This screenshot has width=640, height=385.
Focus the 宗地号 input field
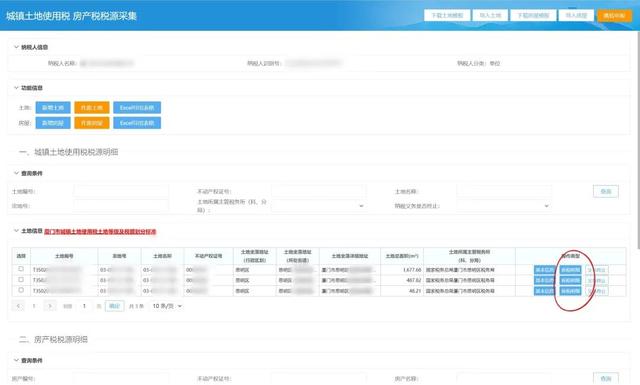click(x=121, y=206)
